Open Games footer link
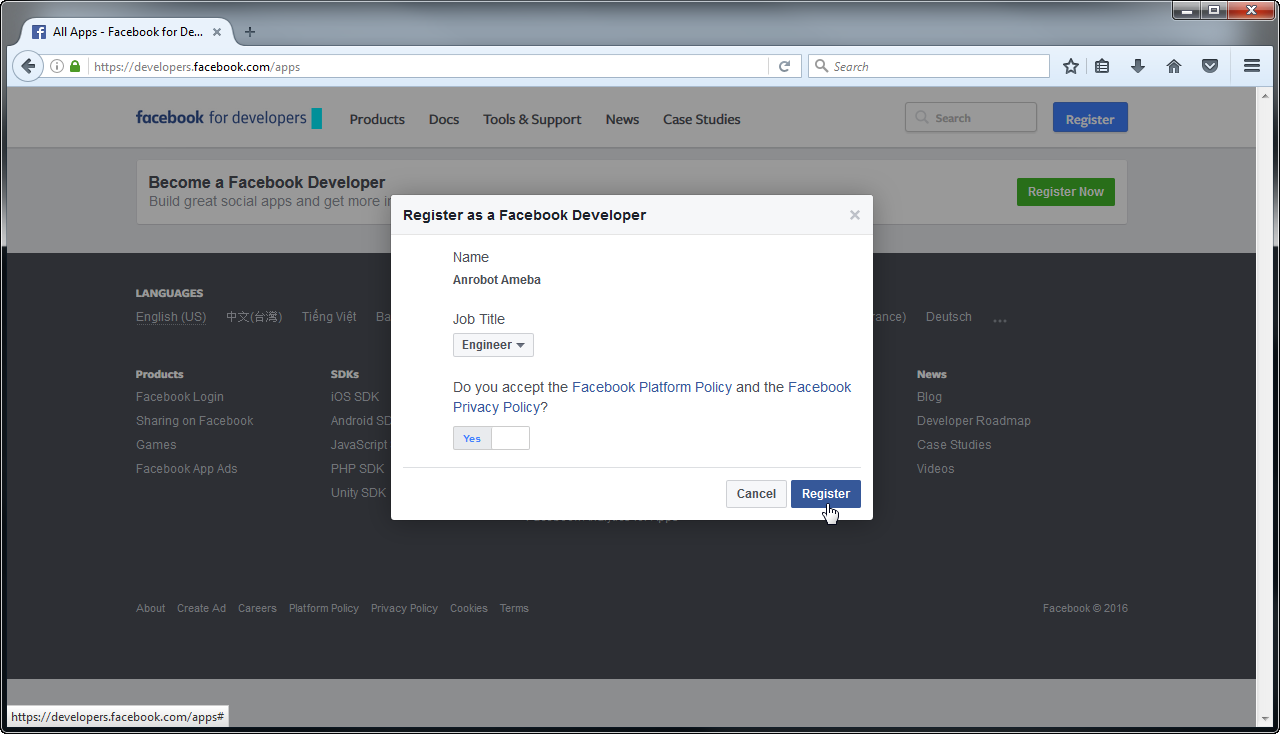Viewport: 1280px width, 734px height. [156, 445]
